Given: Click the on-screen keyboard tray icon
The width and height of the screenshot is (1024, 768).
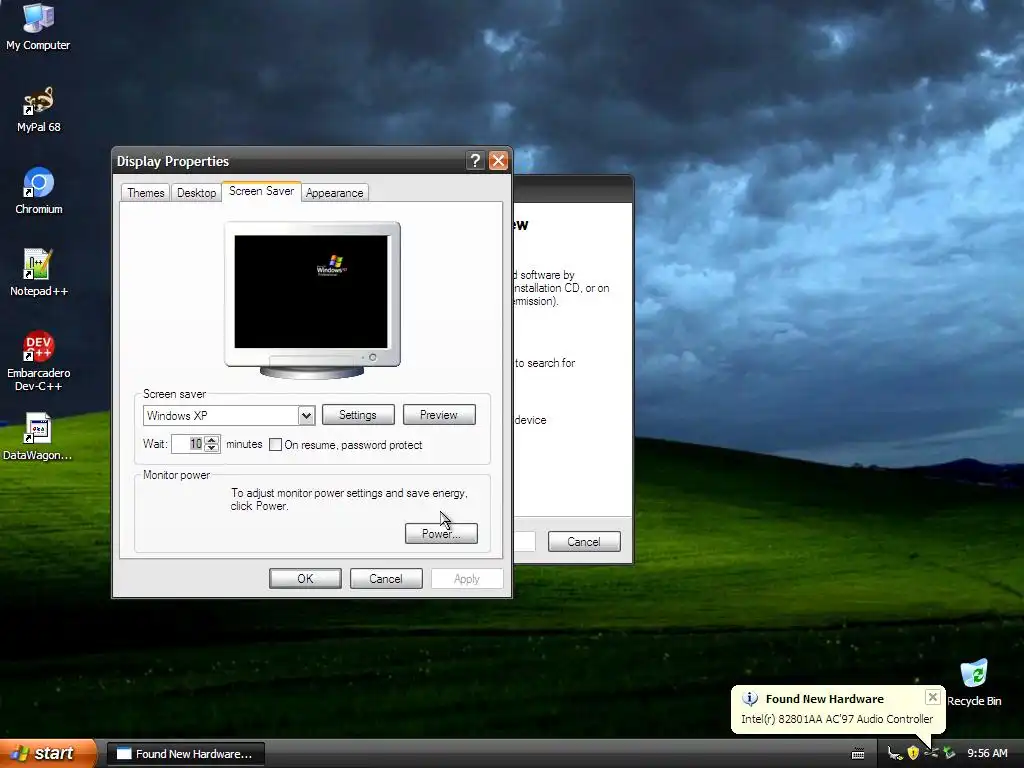Looking at the screenshot, I should [x=858, y=754].
